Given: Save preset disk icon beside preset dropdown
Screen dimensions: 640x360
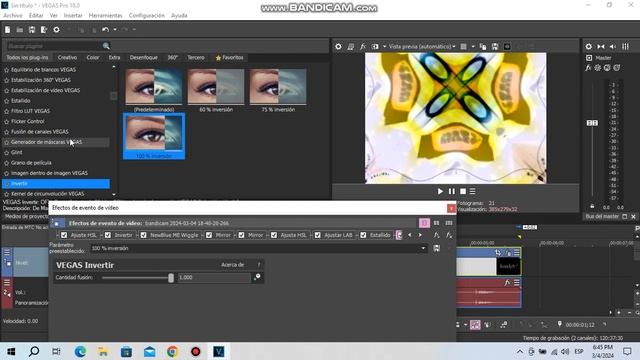Looking at the screenshot, I should tap(436, 248).
